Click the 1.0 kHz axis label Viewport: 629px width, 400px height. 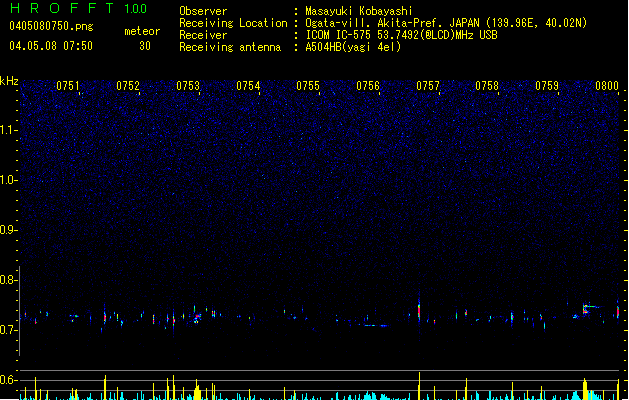pyautogui.click(x=8, y=180)
